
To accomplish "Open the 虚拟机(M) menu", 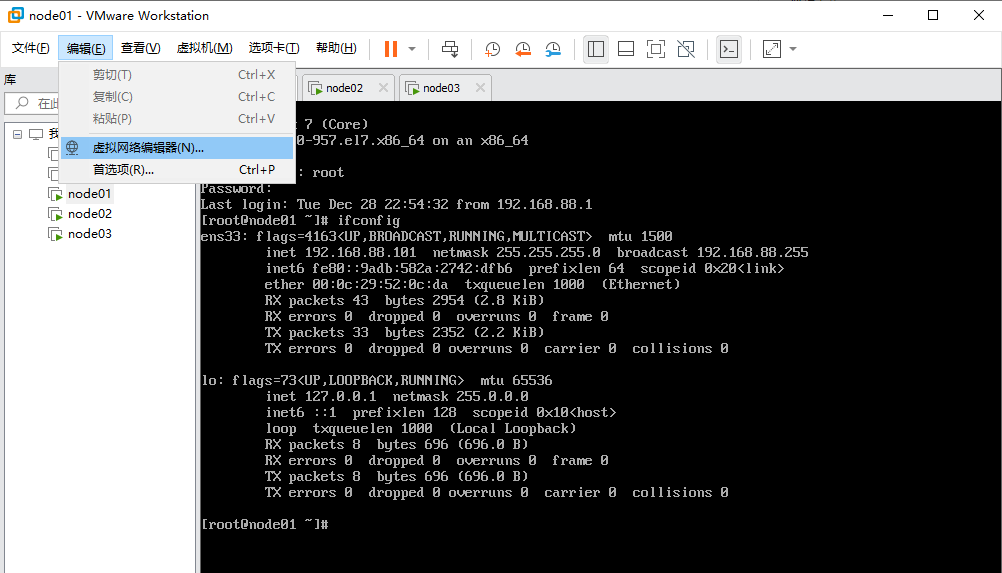I will pyautogui.click(x=204, y=48).
